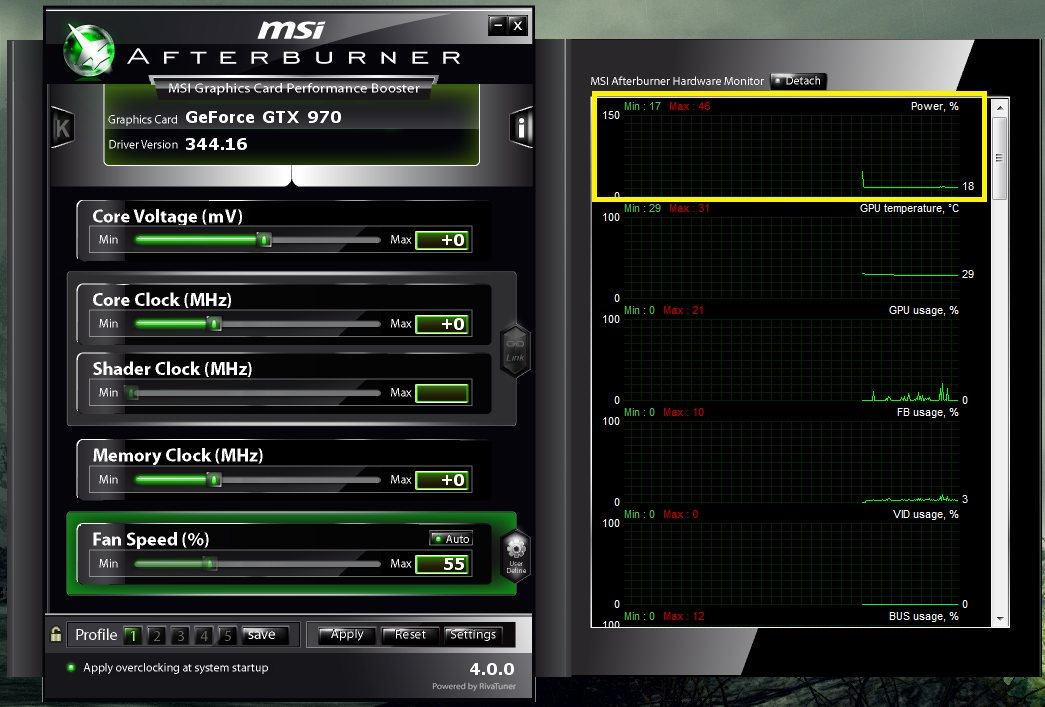Click the Core Voltage slider handle
The height and width of the screenshot is (707, 1045).
(x=265, y=239)
